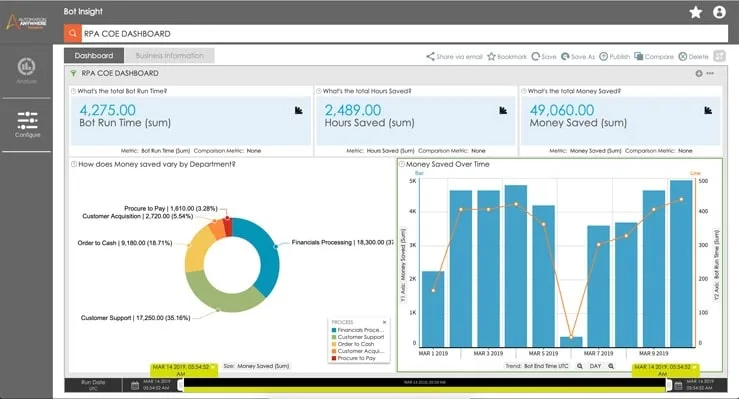
Task: Click the Run Date UTC label
Action: pyautogui.click(x=93, y=385)
